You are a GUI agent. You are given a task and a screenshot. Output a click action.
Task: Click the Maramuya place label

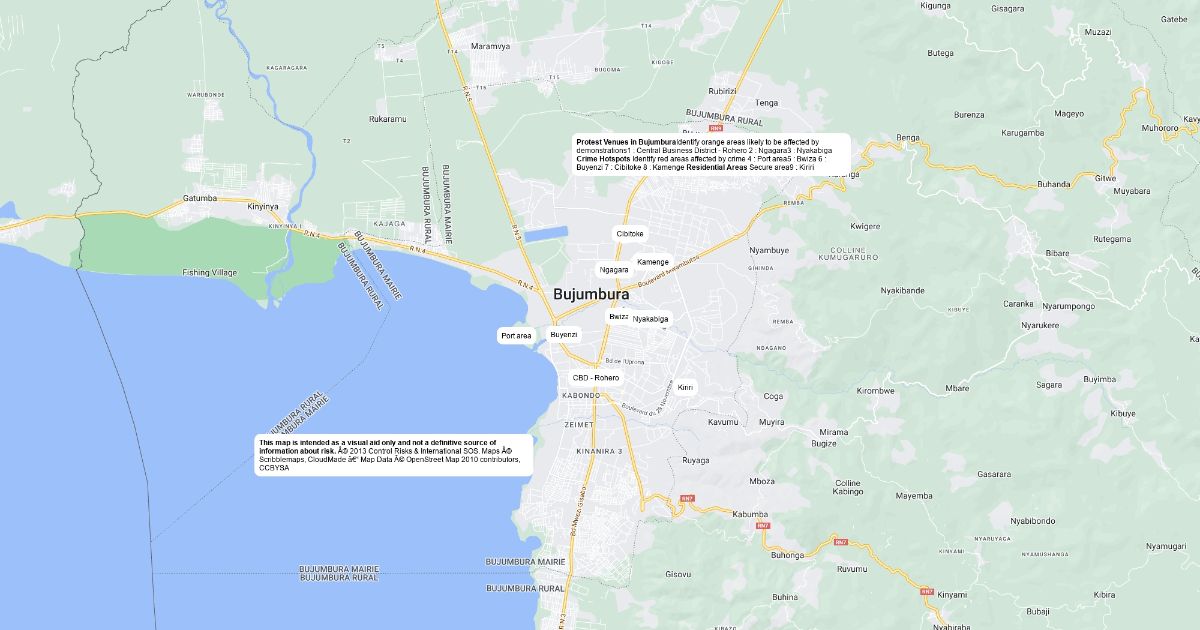(490, 46)
